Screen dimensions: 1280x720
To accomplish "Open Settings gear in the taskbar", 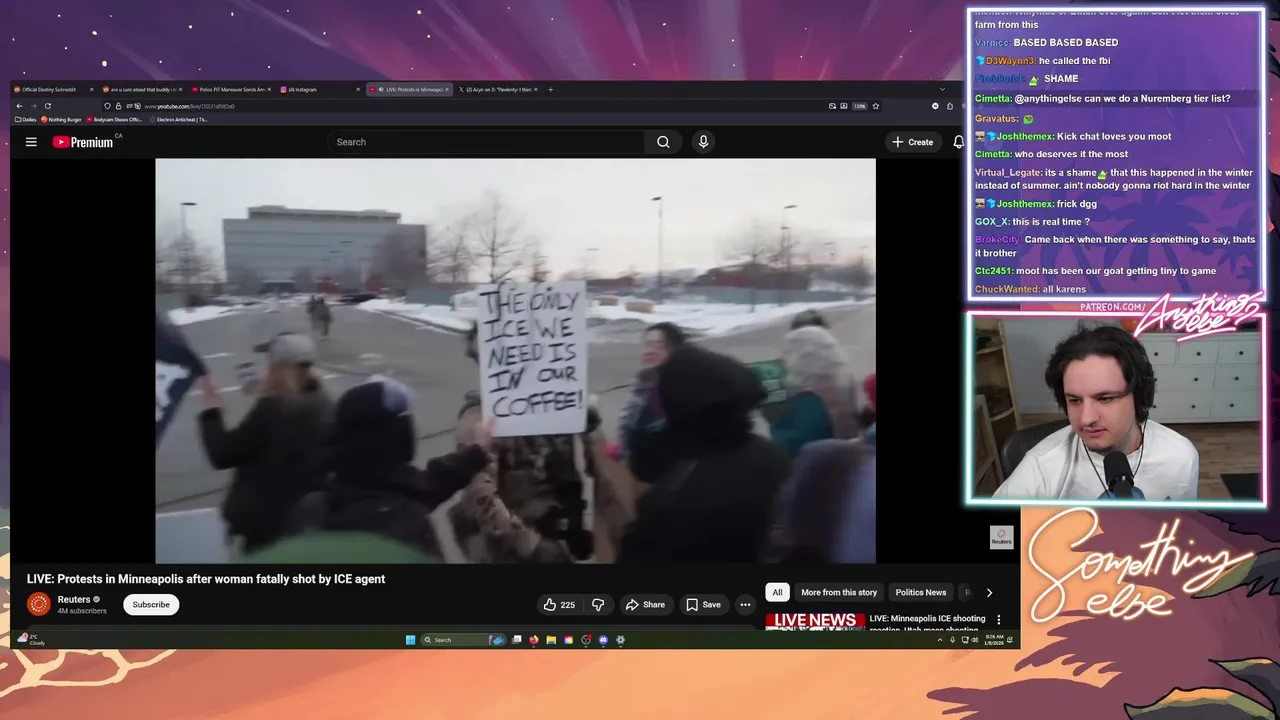I will pos(620,640).
